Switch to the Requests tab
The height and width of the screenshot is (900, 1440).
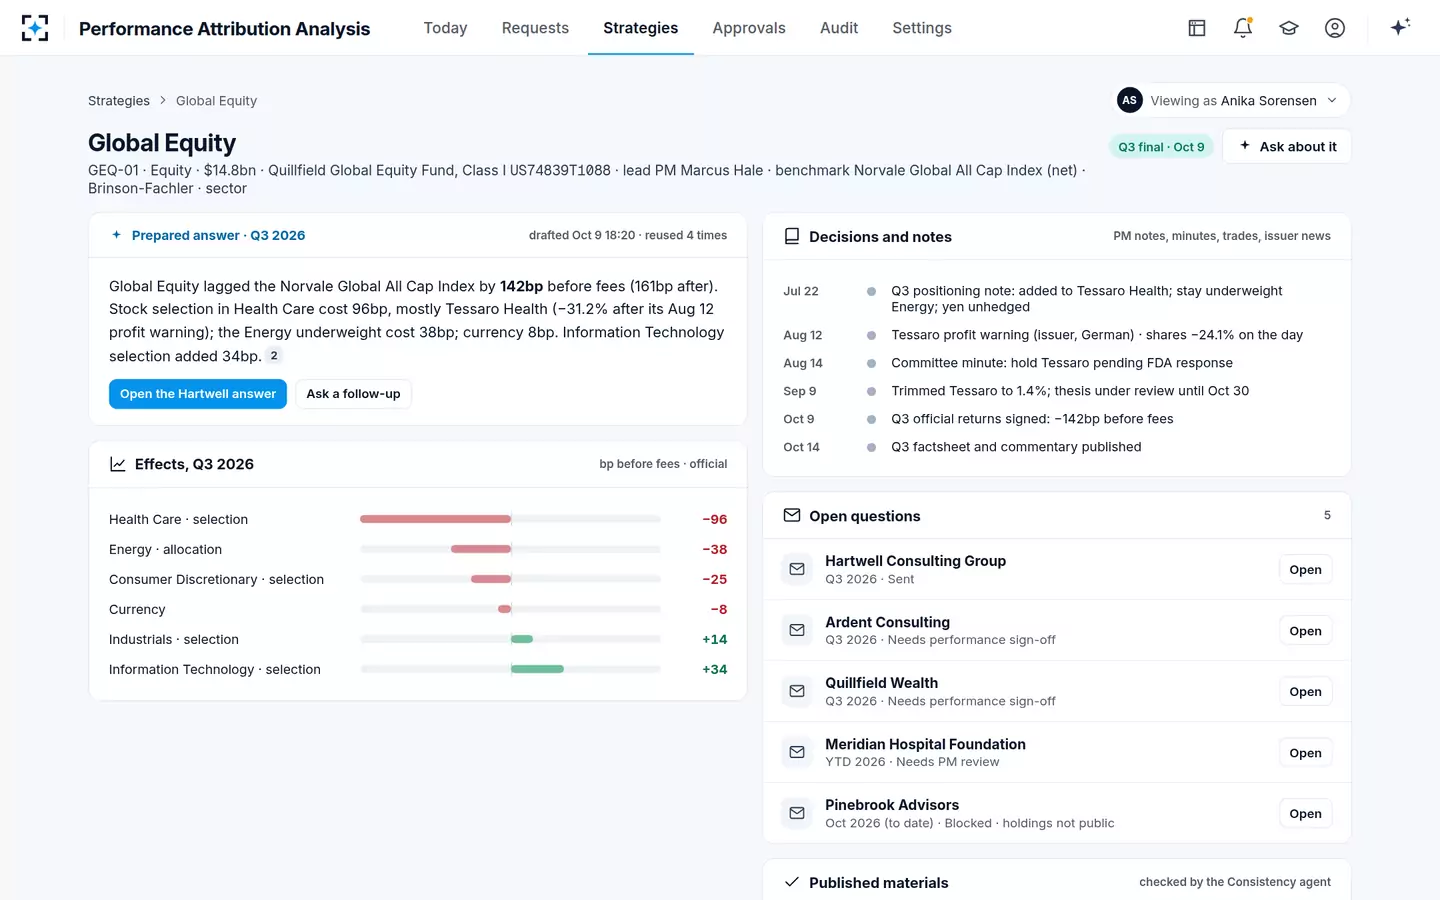tap(535, 28)
